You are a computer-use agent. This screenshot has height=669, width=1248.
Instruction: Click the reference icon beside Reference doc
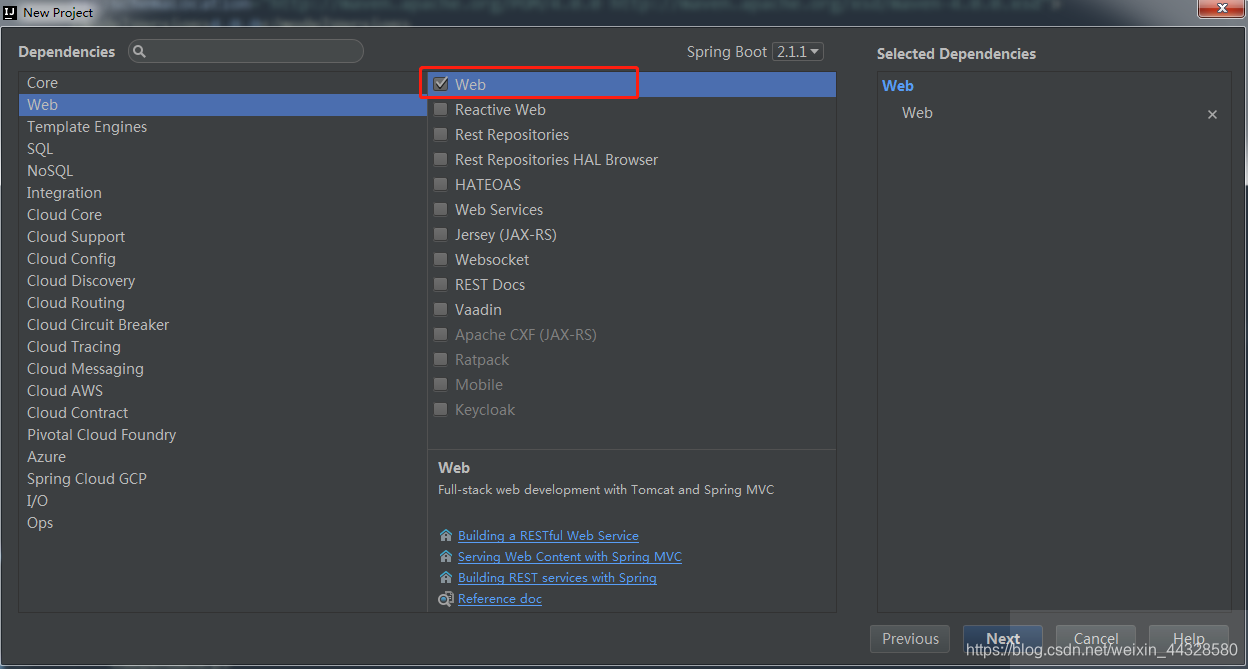(x=446, y=599)
